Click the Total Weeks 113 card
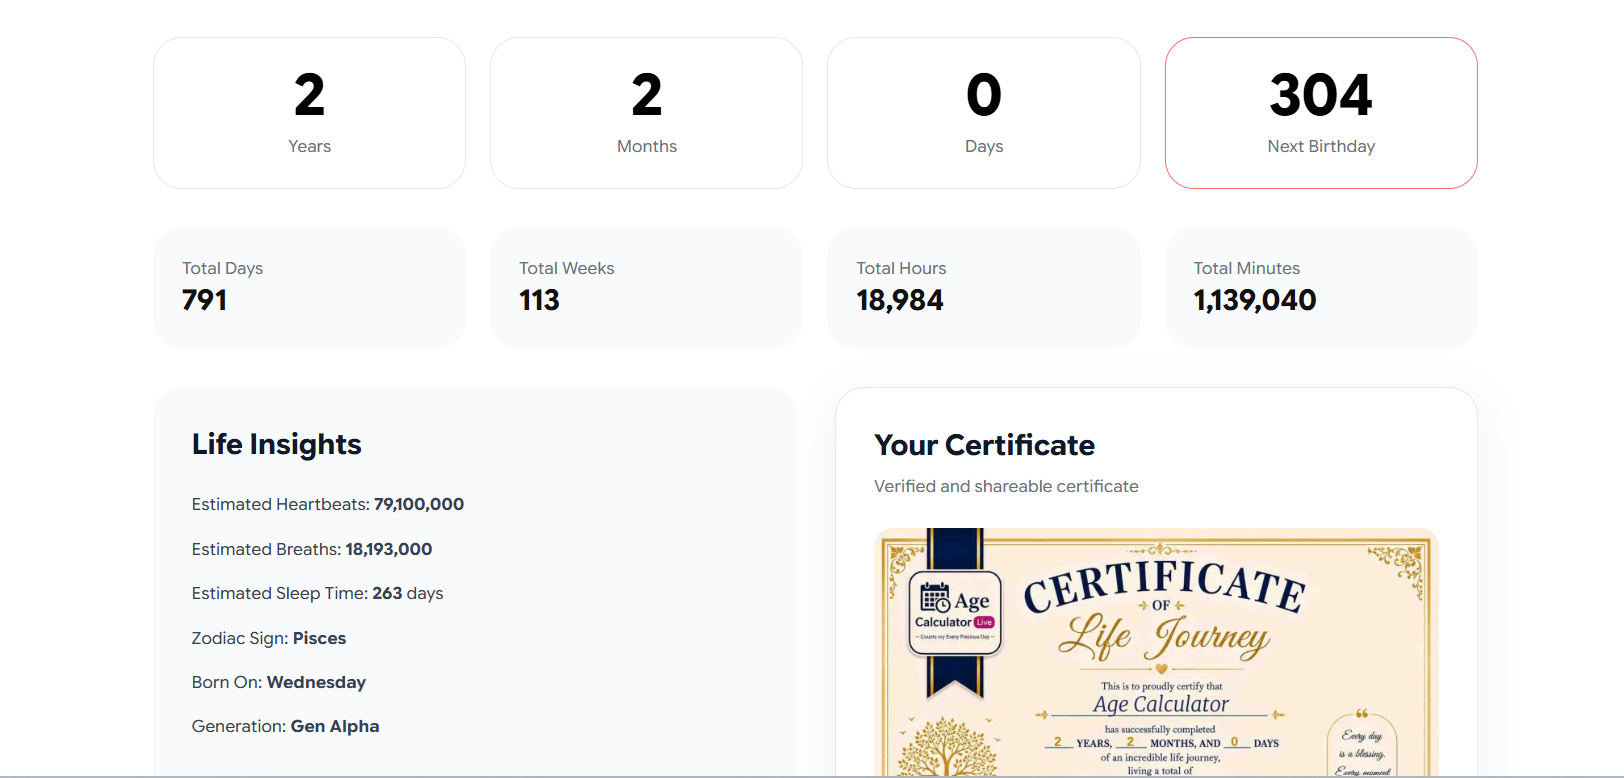 [x=646, y=287]
